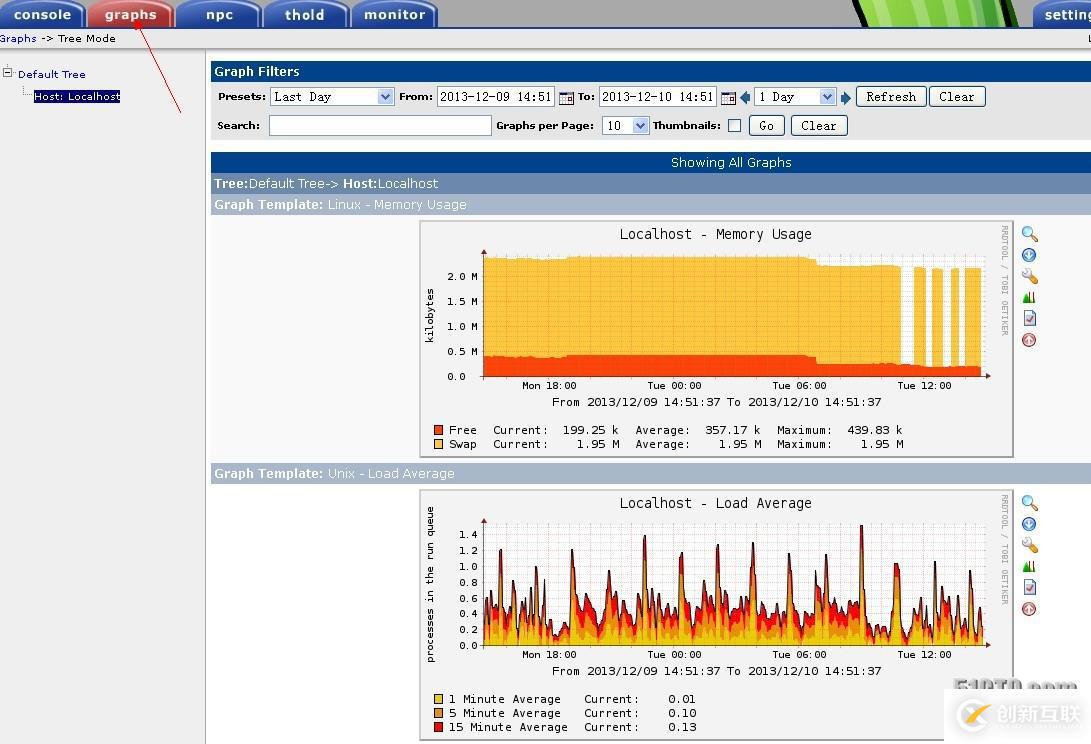This screenshot has width=1091, height=744.
Task: Change the Graphs per Page dropdown
Action: [625, 125]
